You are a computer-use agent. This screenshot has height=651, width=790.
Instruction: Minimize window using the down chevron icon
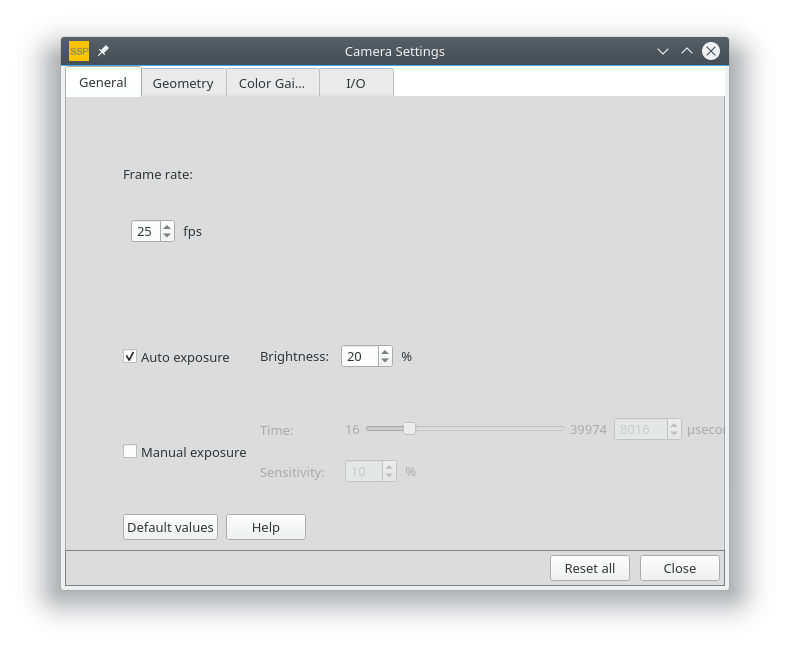662,51
